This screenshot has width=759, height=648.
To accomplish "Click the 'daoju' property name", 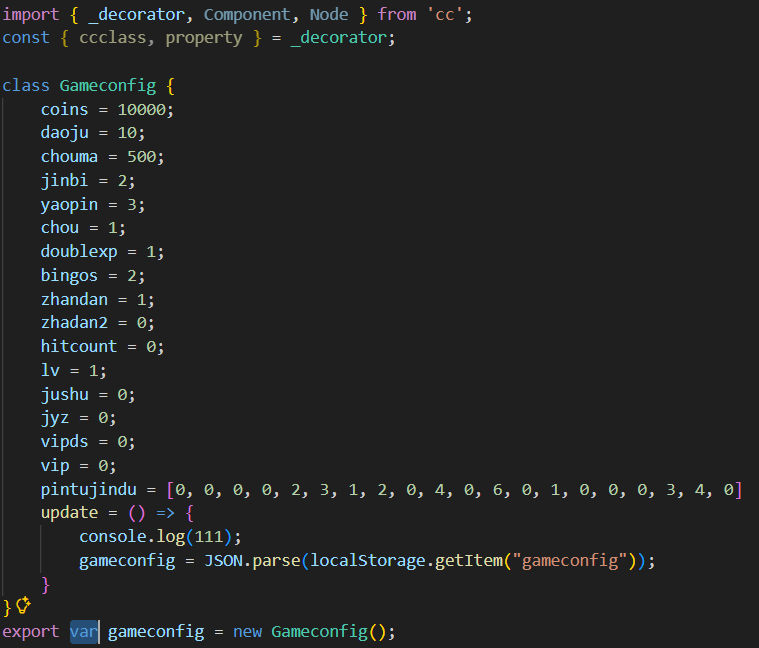I will tap(65, 133).
